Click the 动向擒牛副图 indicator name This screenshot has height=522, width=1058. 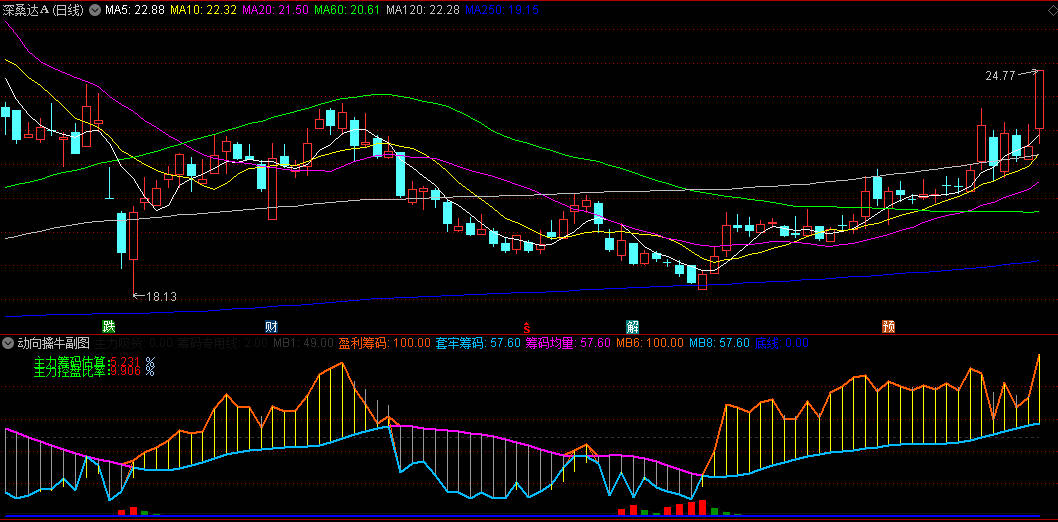click(x=53, y=343)
